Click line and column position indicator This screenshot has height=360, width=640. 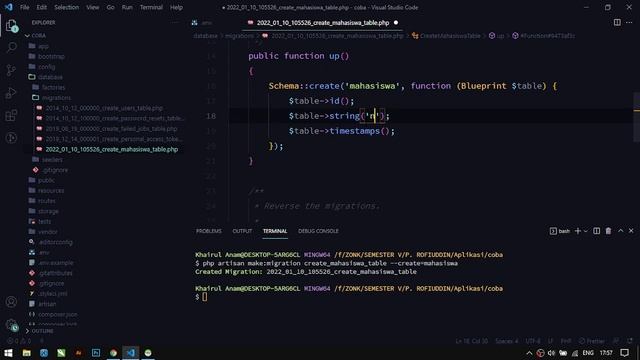tap(471, 341)
